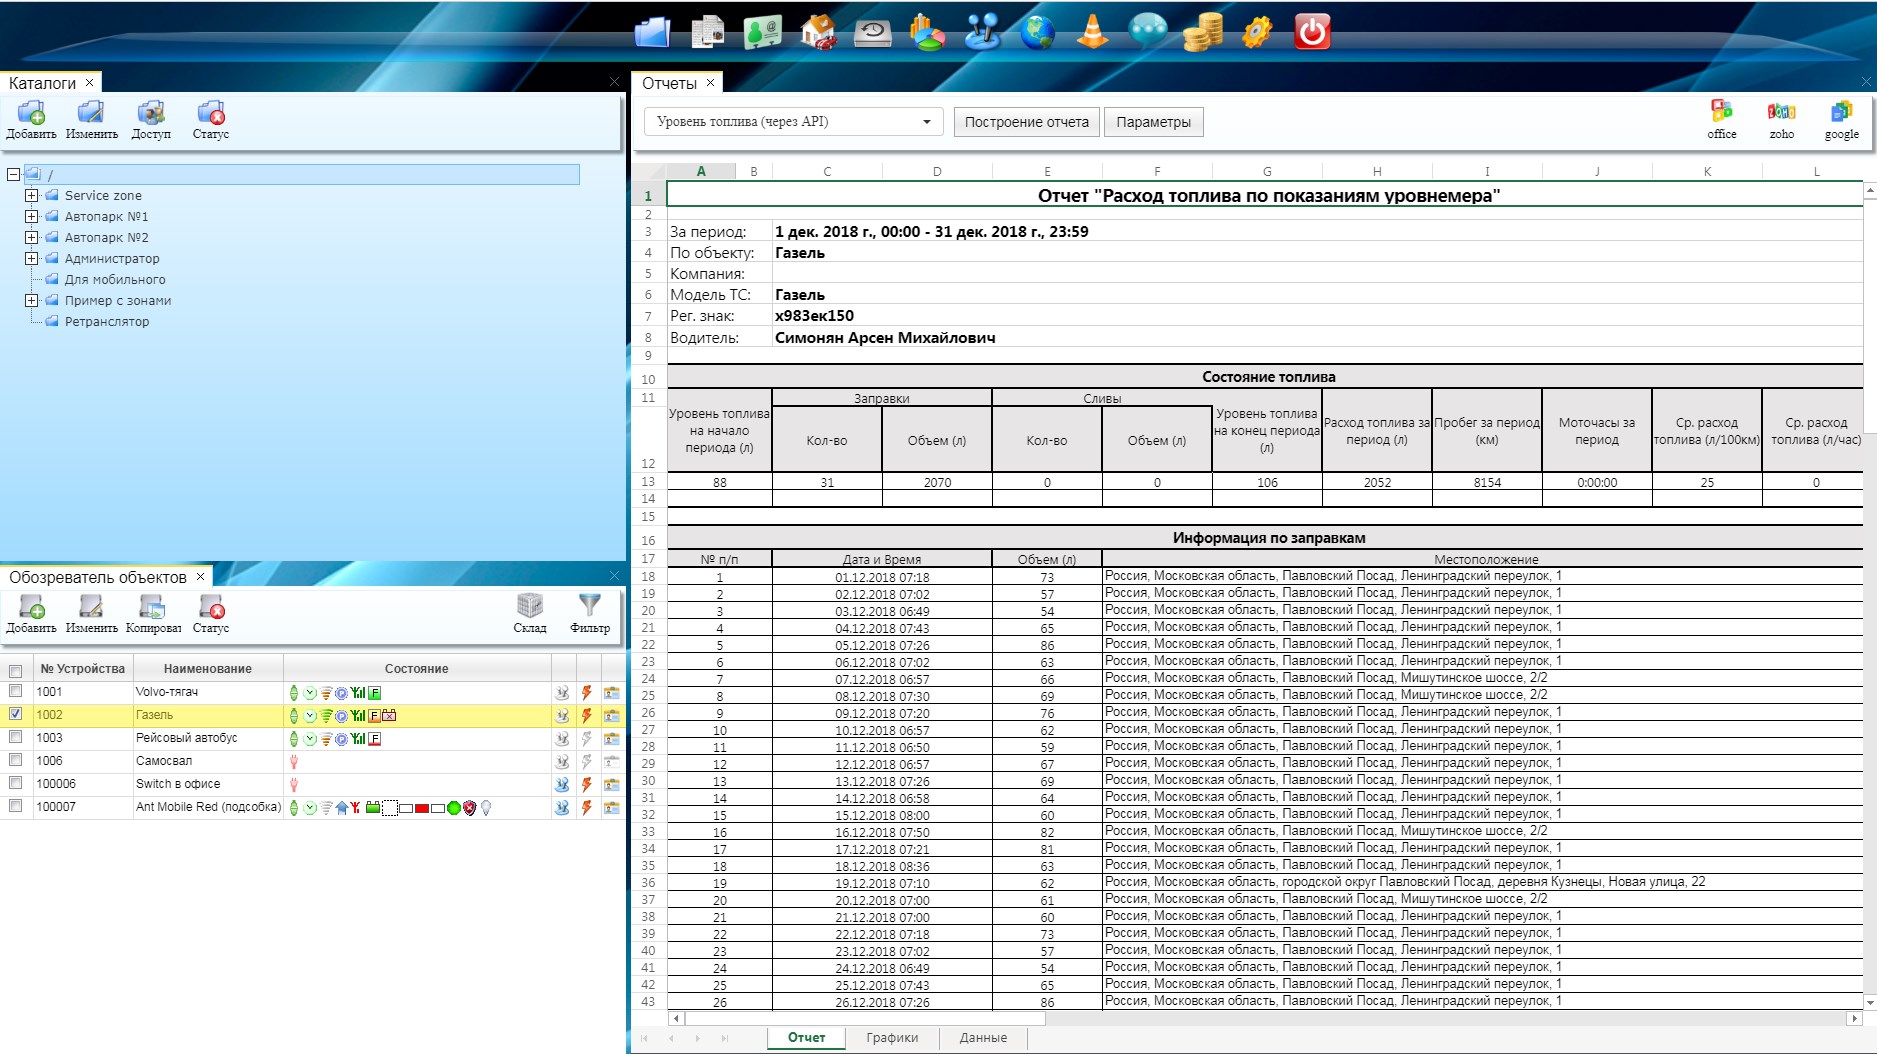Image resolution: width=1877 pixels, height=1054 pixels.
Task: Expand the Service zone folder
Action: pos(32,195)
